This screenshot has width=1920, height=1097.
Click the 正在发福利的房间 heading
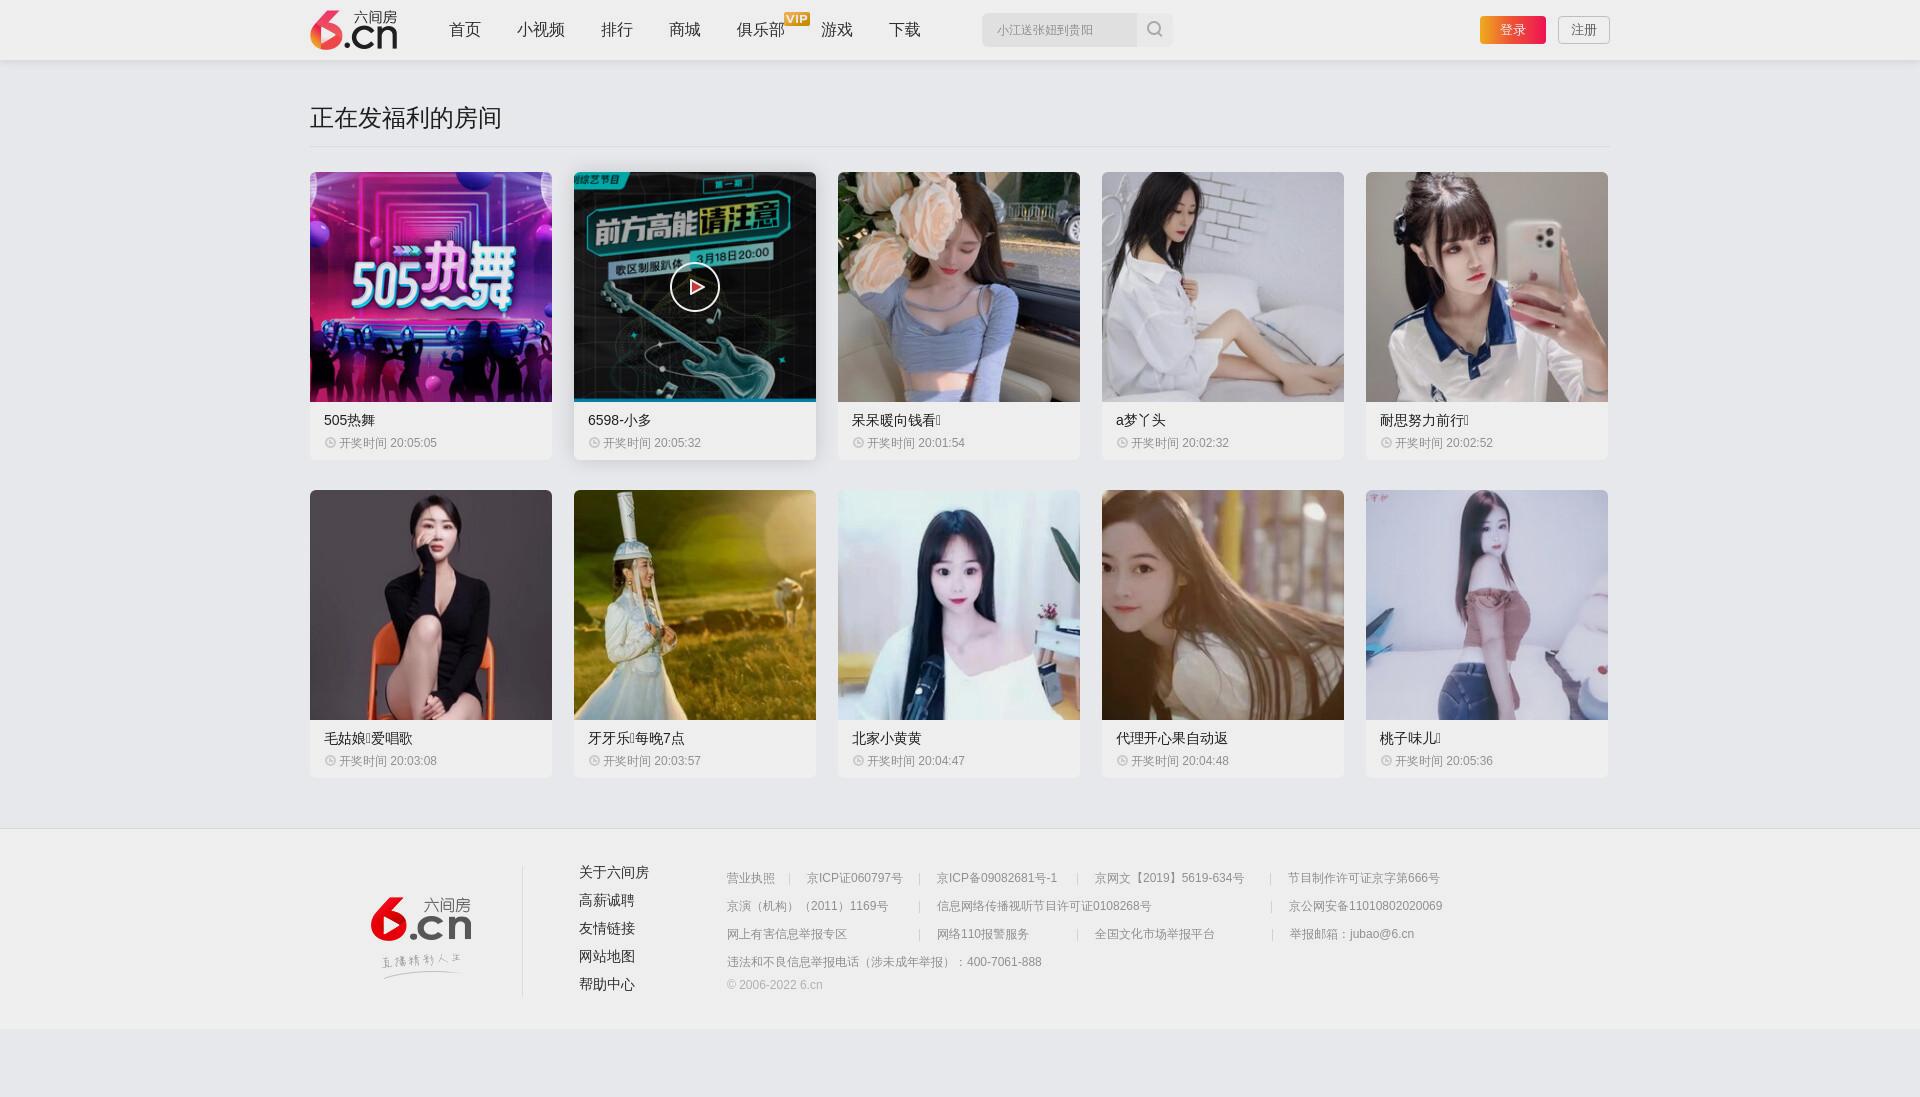(406, 118)
